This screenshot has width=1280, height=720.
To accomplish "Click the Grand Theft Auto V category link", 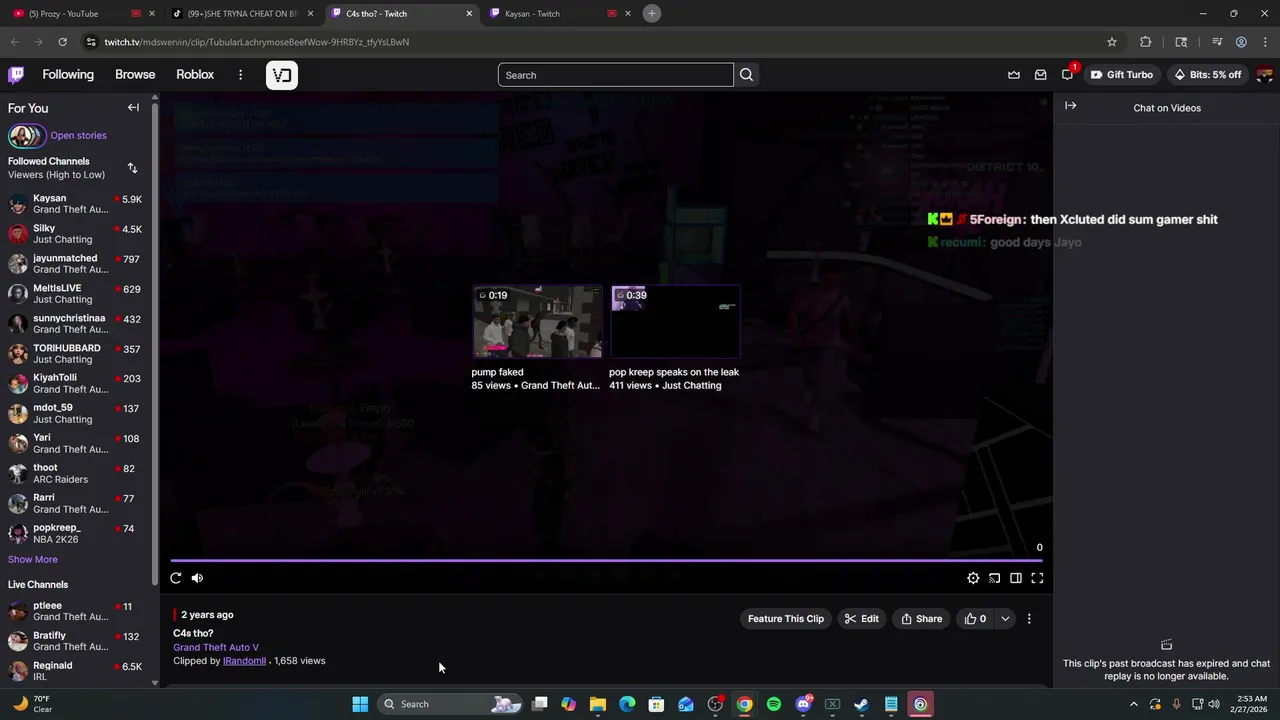I will coord(216,648).
